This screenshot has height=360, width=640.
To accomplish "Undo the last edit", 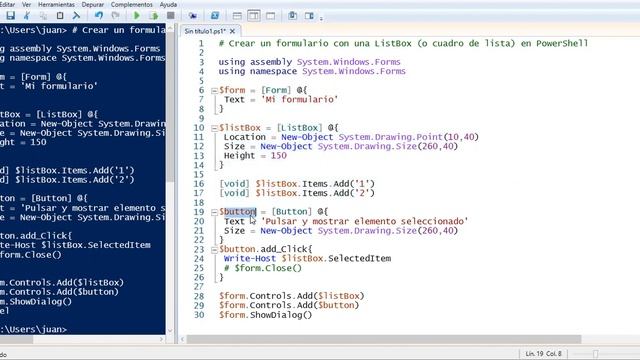I will point(99,16).
